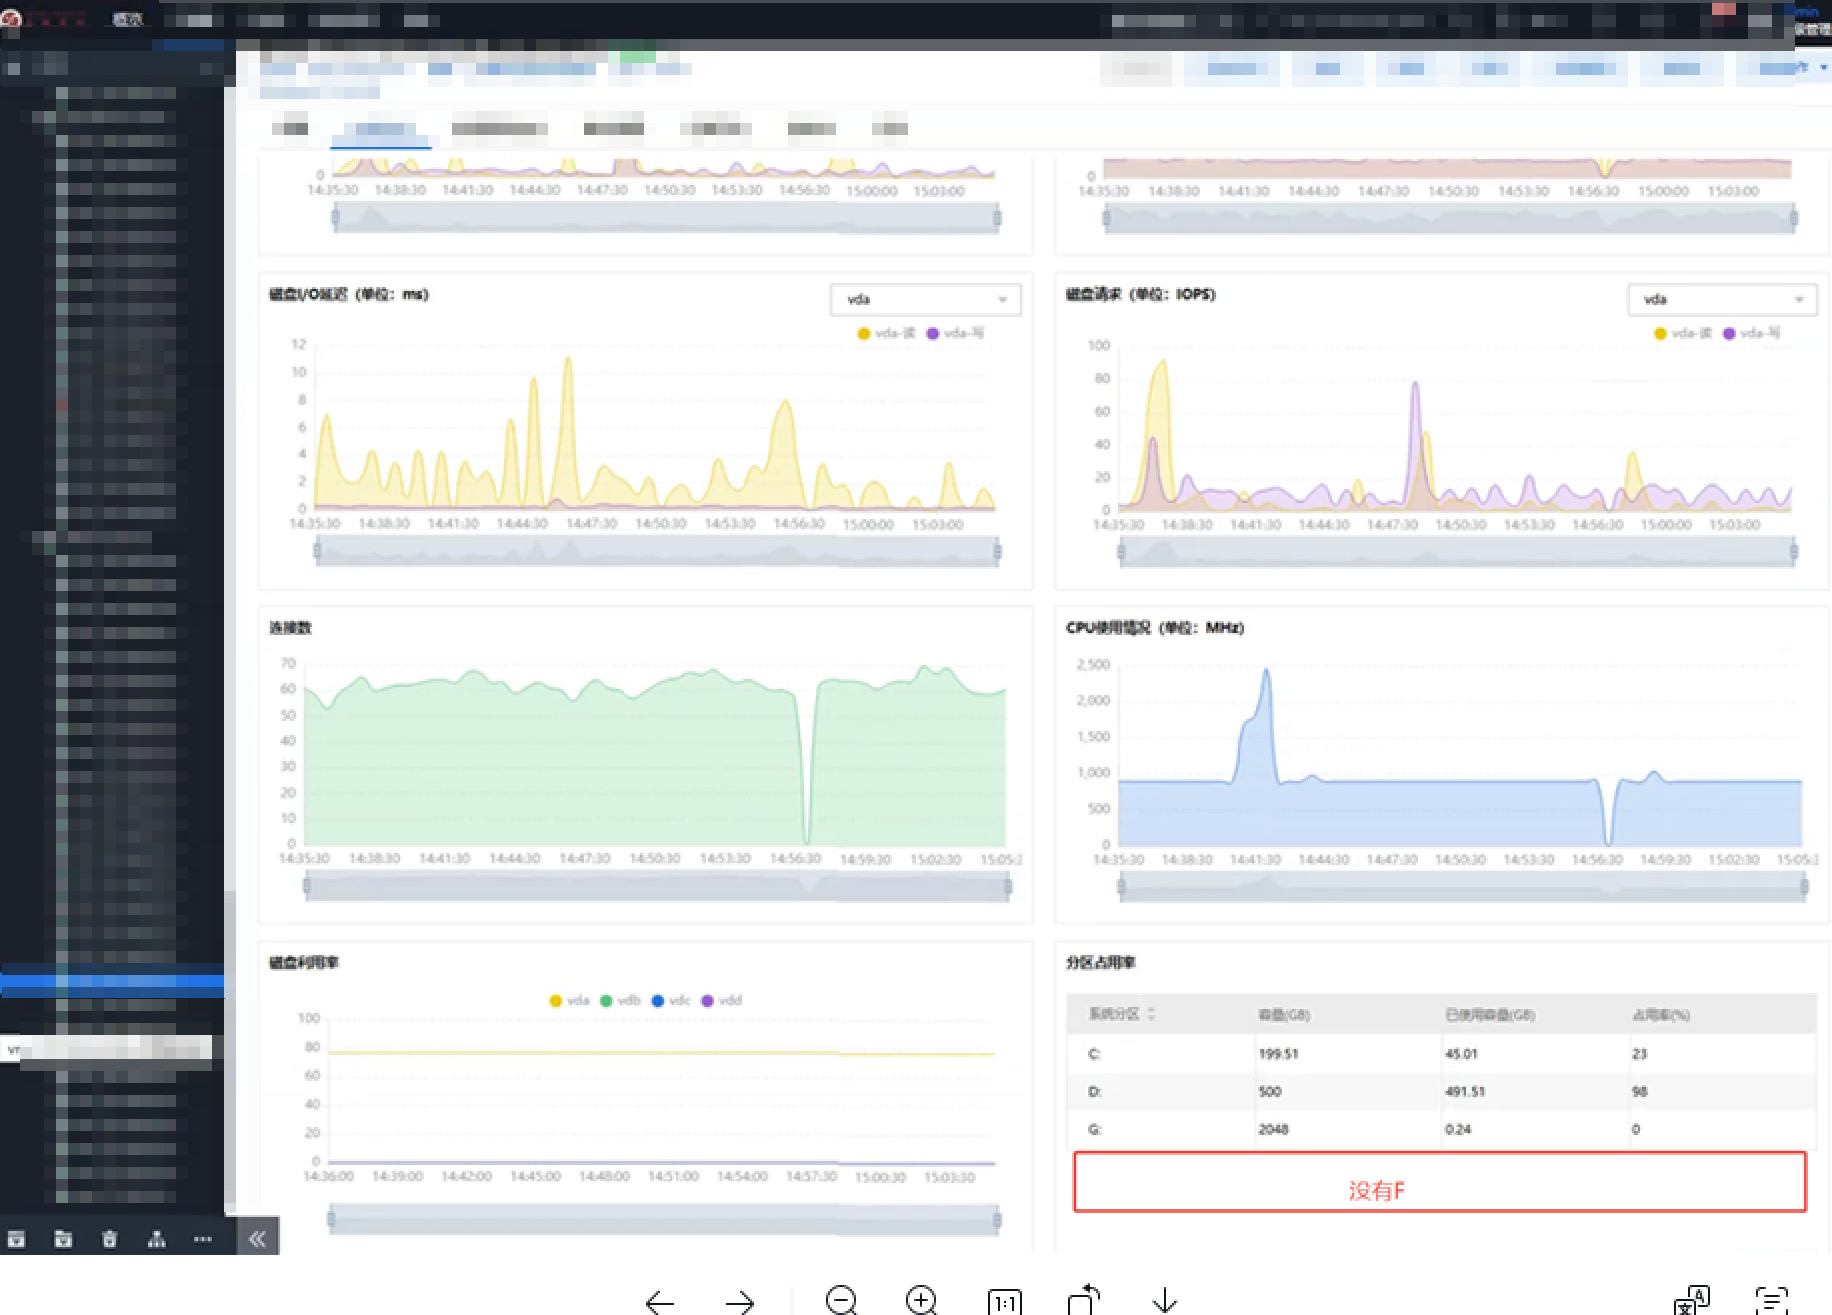Open the vda dropdown in the disk I/O latency chart

tap(925, 299)
